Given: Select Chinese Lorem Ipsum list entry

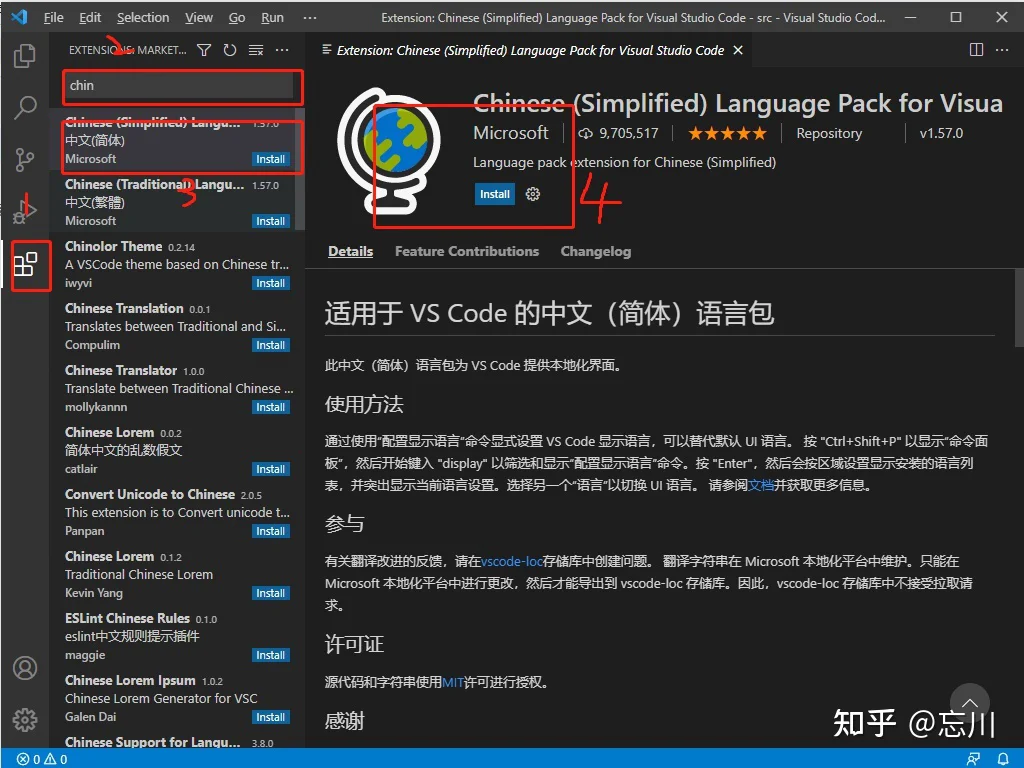Looking at the screenshot, I should (177, 699).
